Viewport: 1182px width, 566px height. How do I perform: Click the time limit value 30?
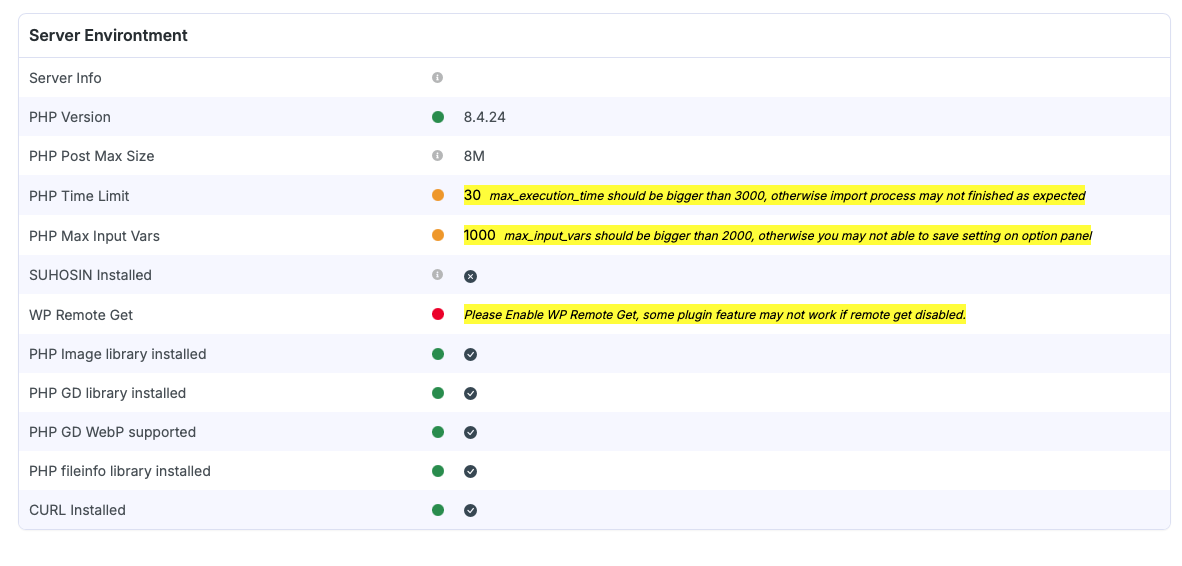(472, 195)
